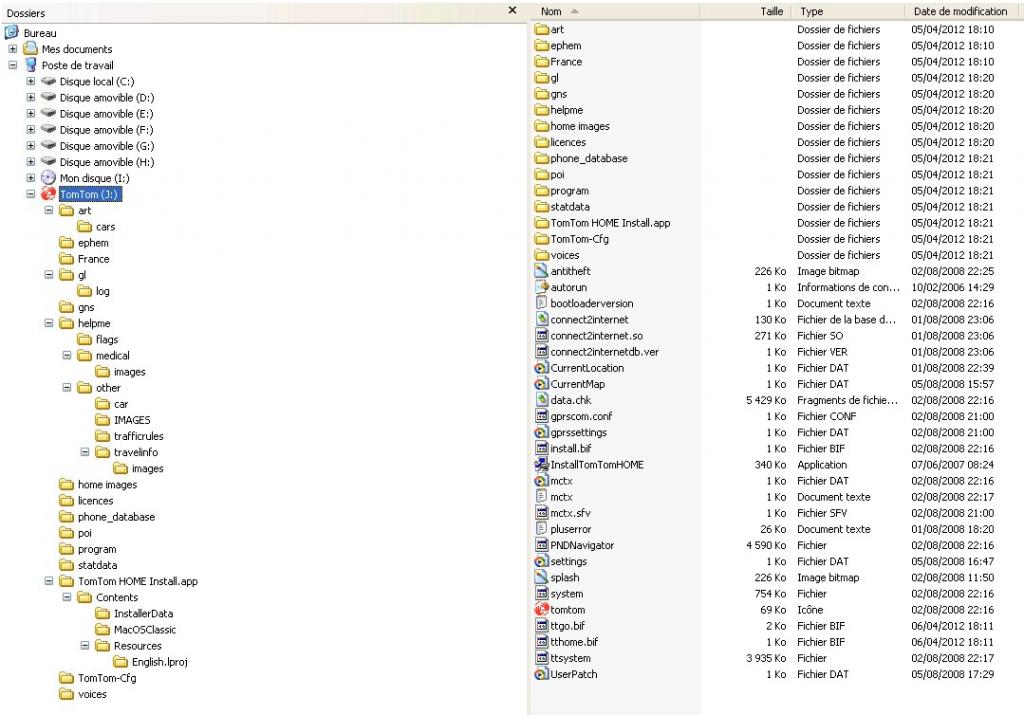Select Disque amovible (H:) in tree

(x=106, y=162)
